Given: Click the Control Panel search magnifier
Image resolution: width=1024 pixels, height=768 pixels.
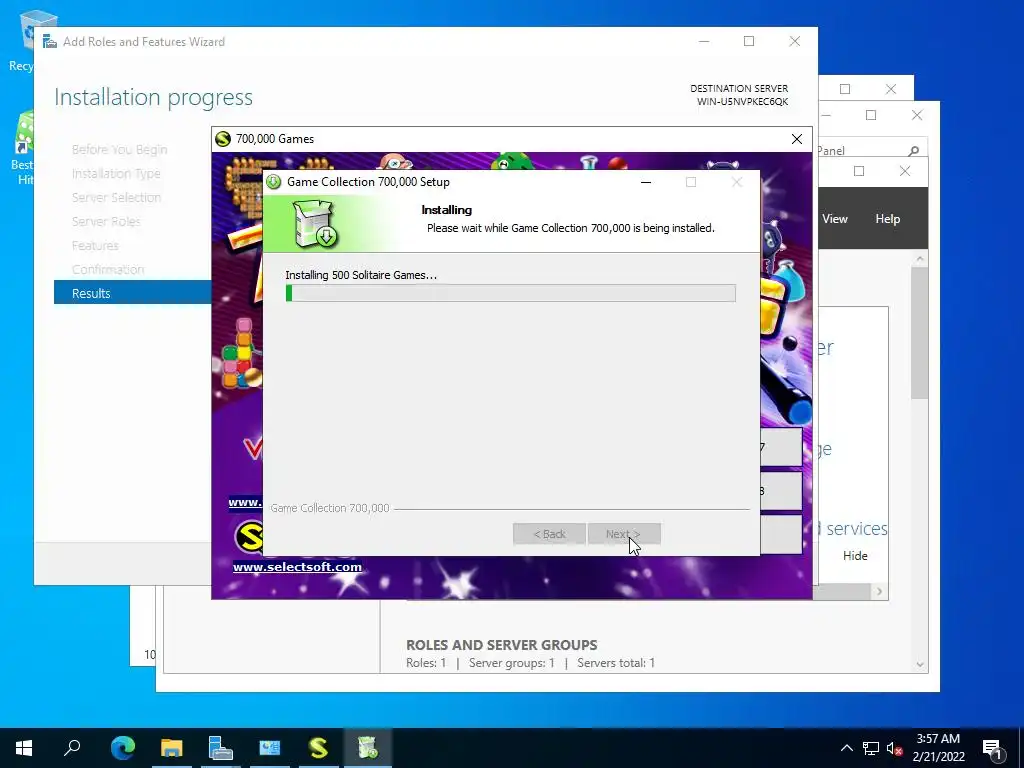Looking at the screenshot, I should tap(914, 151).
